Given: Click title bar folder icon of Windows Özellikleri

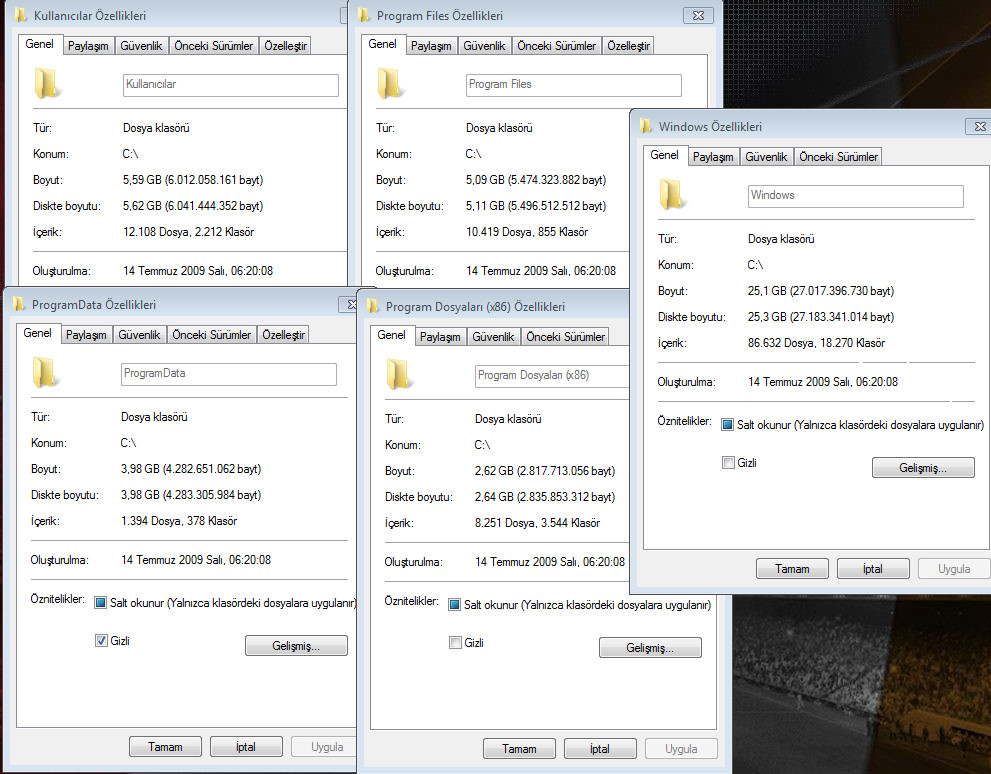Looking at the screenshot, I should (646, 126).
